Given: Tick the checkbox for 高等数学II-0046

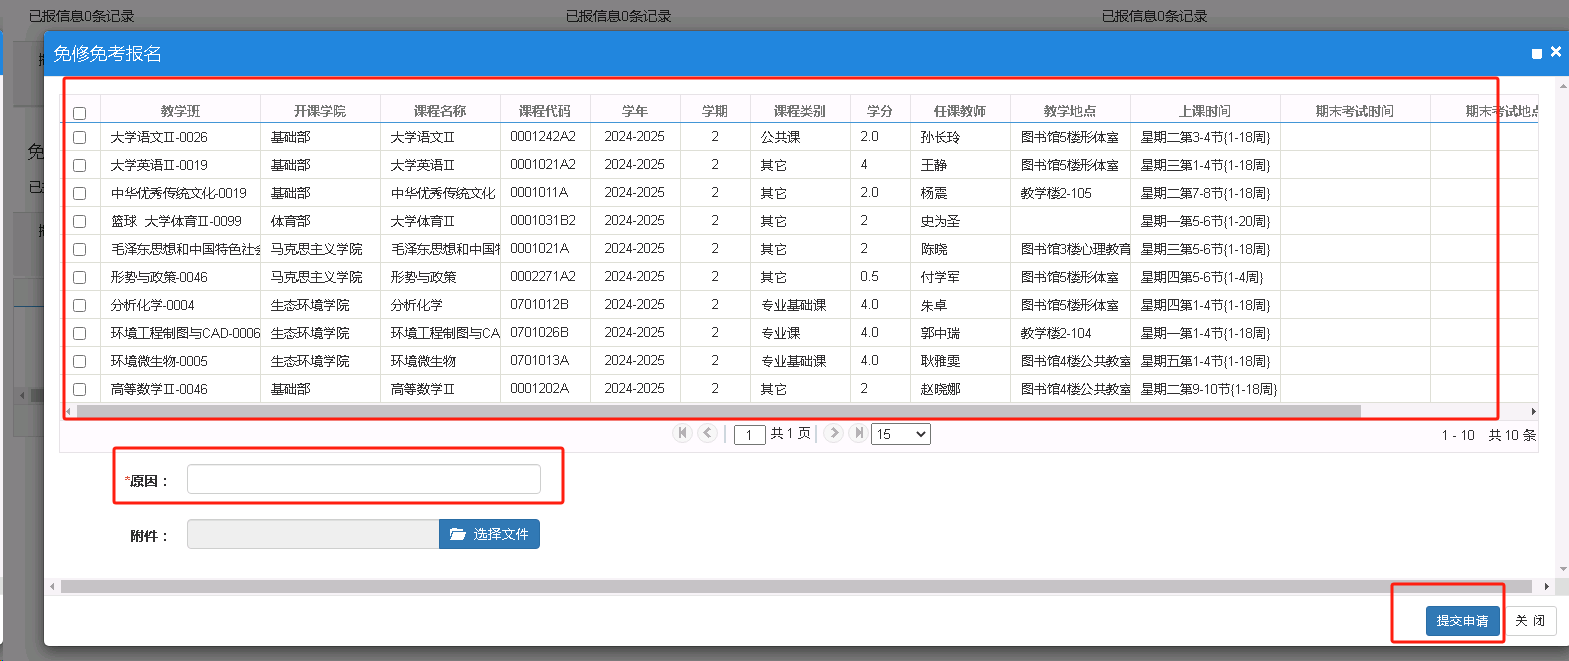Looking at the screenshot, I should tap(80, 390).
